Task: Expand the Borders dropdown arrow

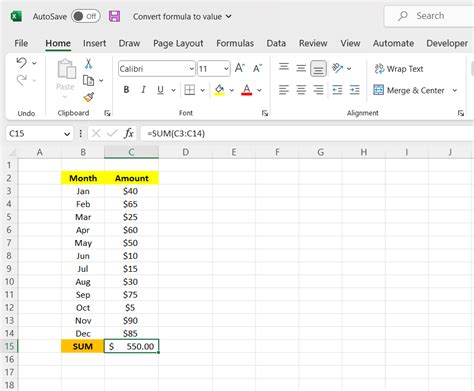Action: point(202,90)
